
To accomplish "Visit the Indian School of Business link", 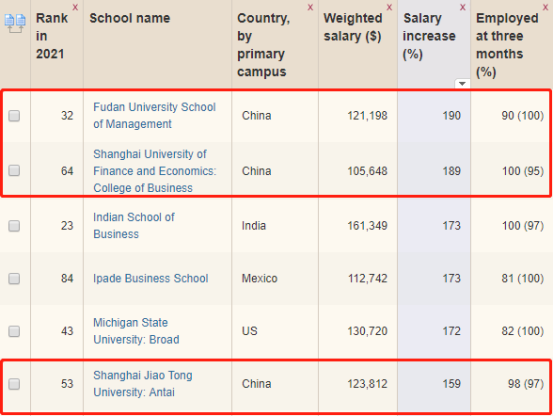I will pos(134,225).
